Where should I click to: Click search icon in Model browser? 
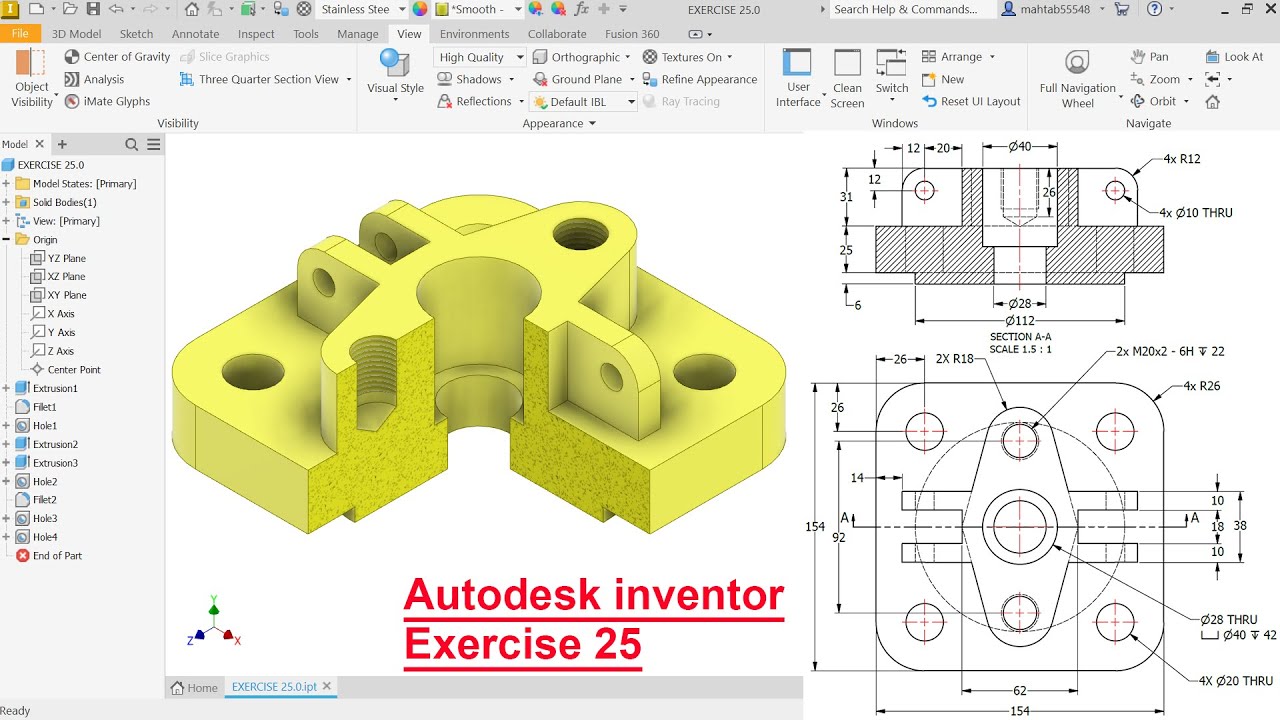click(131, 145)
